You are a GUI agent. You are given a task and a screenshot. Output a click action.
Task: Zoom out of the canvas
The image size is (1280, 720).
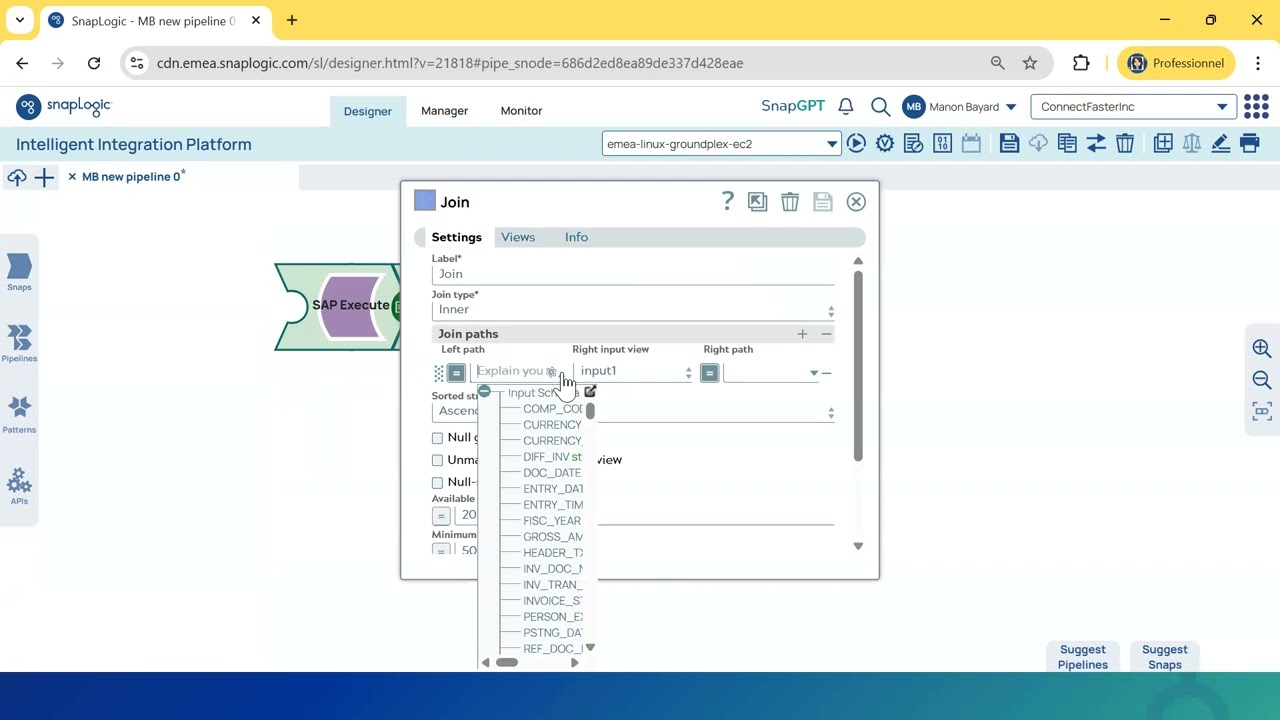click(1262, 380)
